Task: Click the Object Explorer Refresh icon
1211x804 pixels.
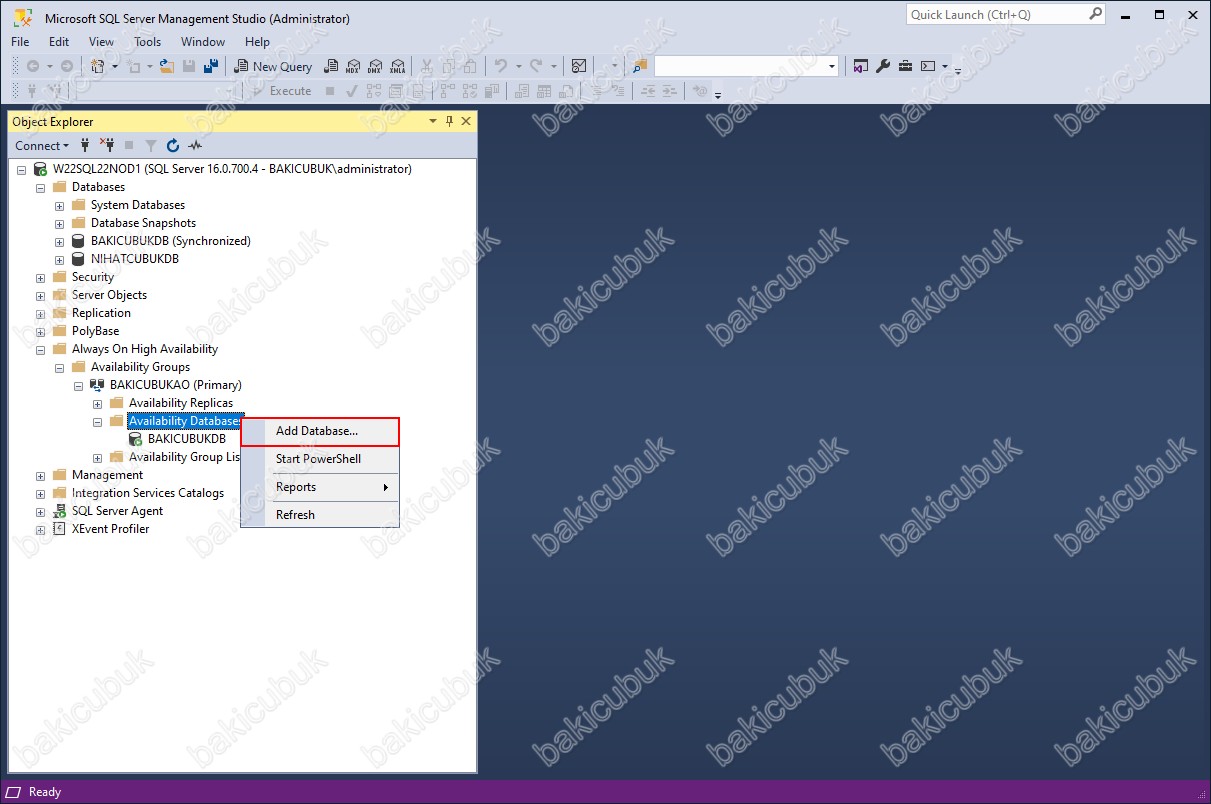Action: (x=173, y=145)
